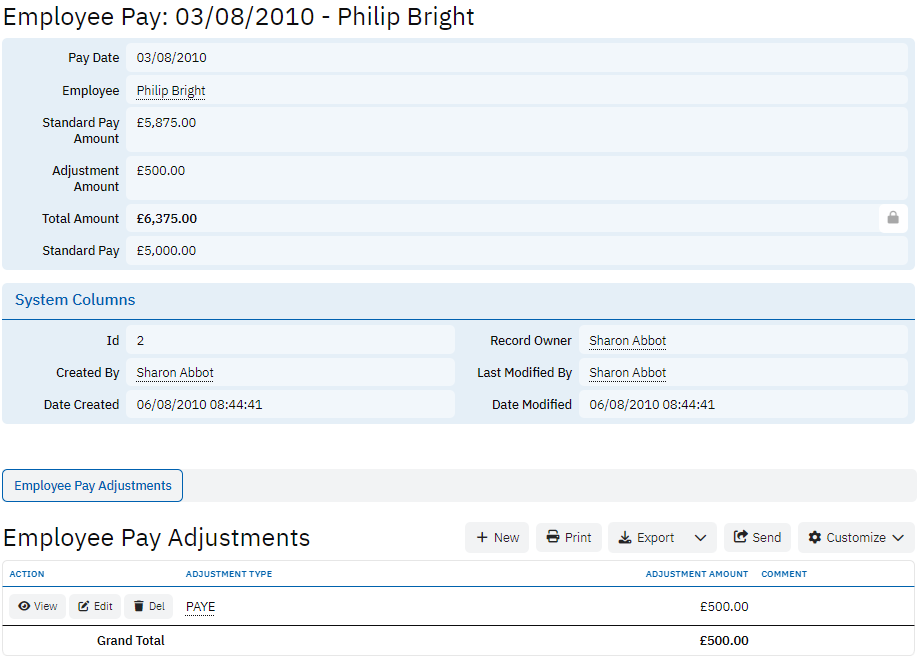Print the pay adjustments list
Viewport: 917px width, 663px height.
pos(568,538)
